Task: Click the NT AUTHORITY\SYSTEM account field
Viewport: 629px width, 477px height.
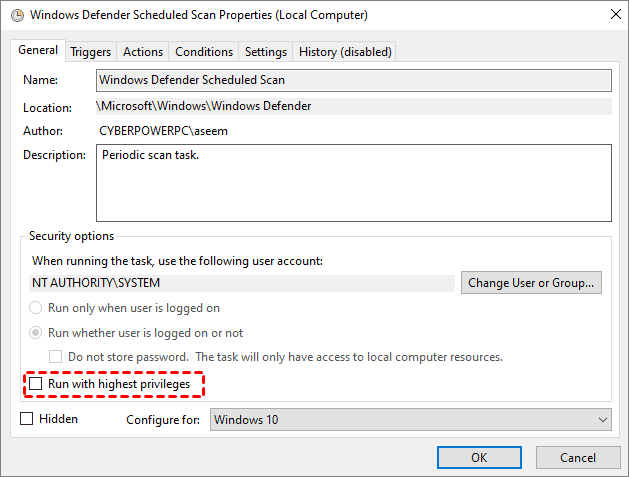Action: pyautogui.click(x=238, y=283)
